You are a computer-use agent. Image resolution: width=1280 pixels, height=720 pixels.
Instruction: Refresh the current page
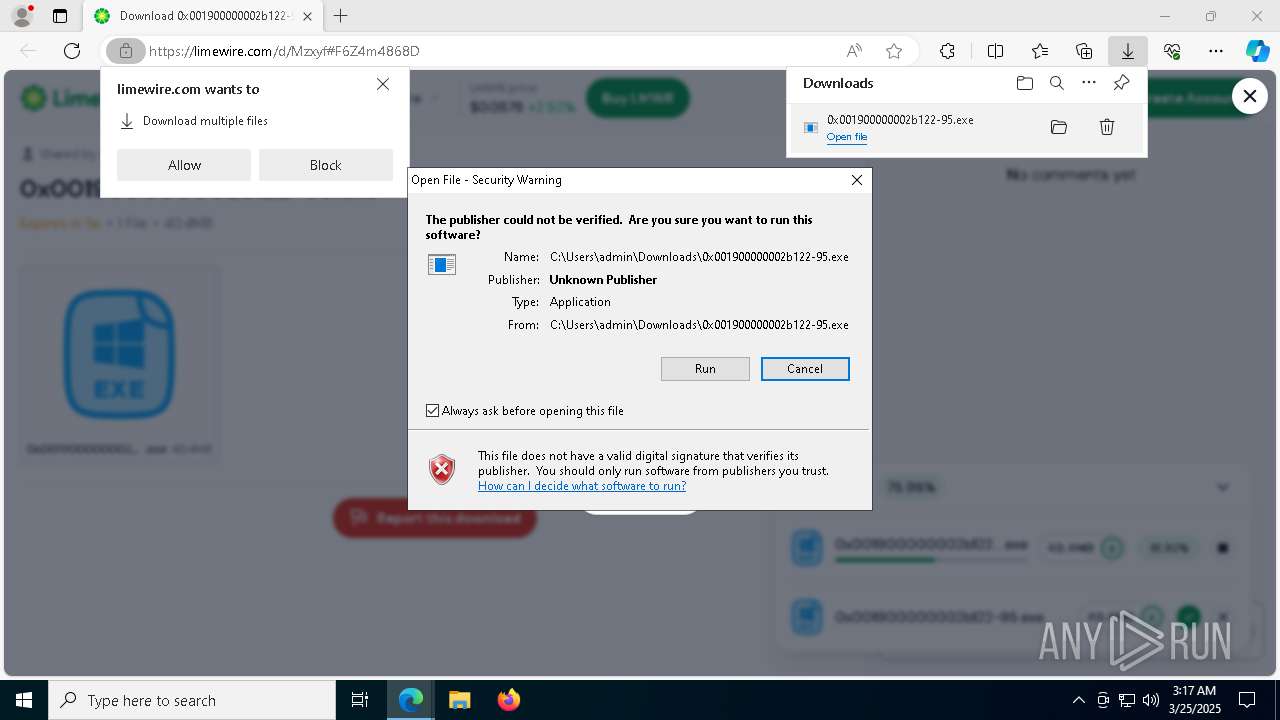coord(72,51)
